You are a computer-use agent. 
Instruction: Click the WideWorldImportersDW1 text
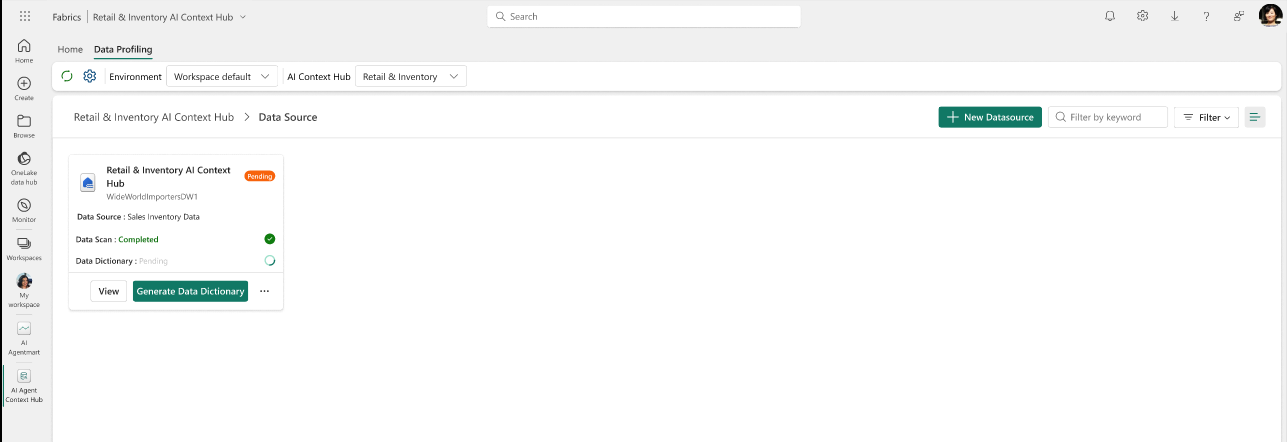(x=152, y=197)
